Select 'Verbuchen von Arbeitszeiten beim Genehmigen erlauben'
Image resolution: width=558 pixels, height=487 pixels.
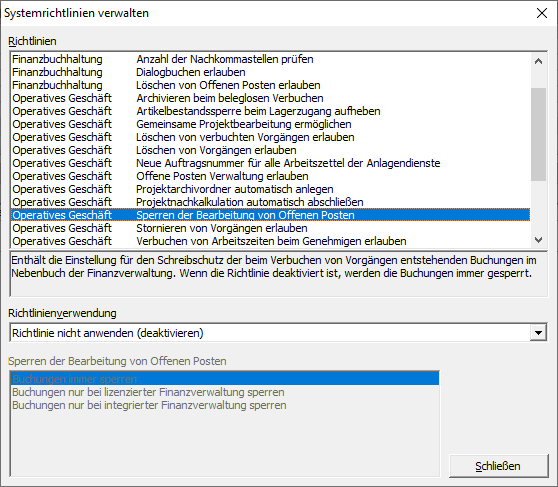pyautogui.click(x=270, y=241)
